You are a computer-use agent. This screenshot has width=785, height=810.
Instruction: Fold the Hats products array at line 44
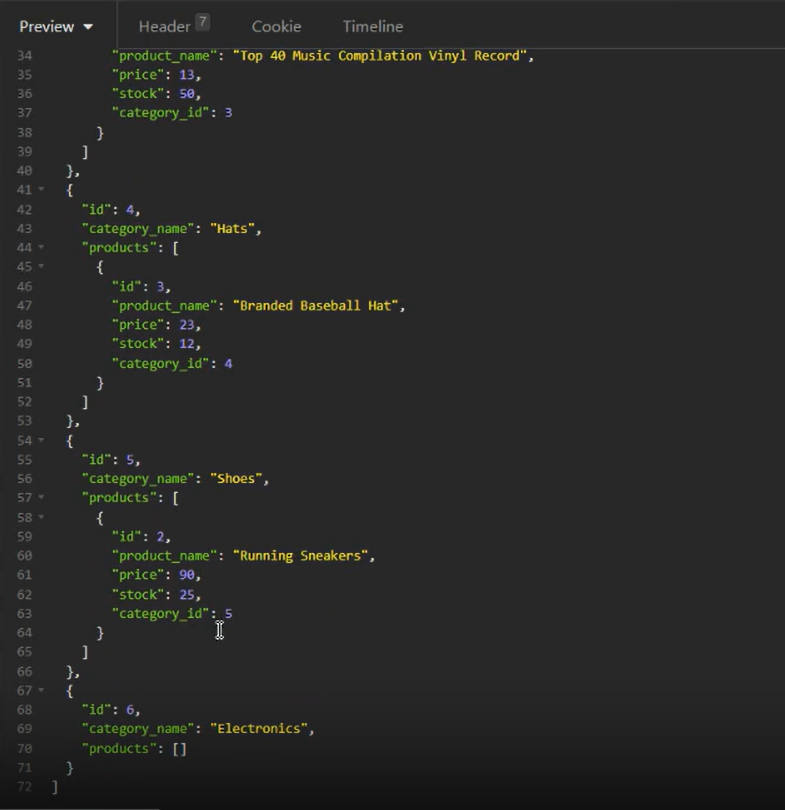(41, 248)
